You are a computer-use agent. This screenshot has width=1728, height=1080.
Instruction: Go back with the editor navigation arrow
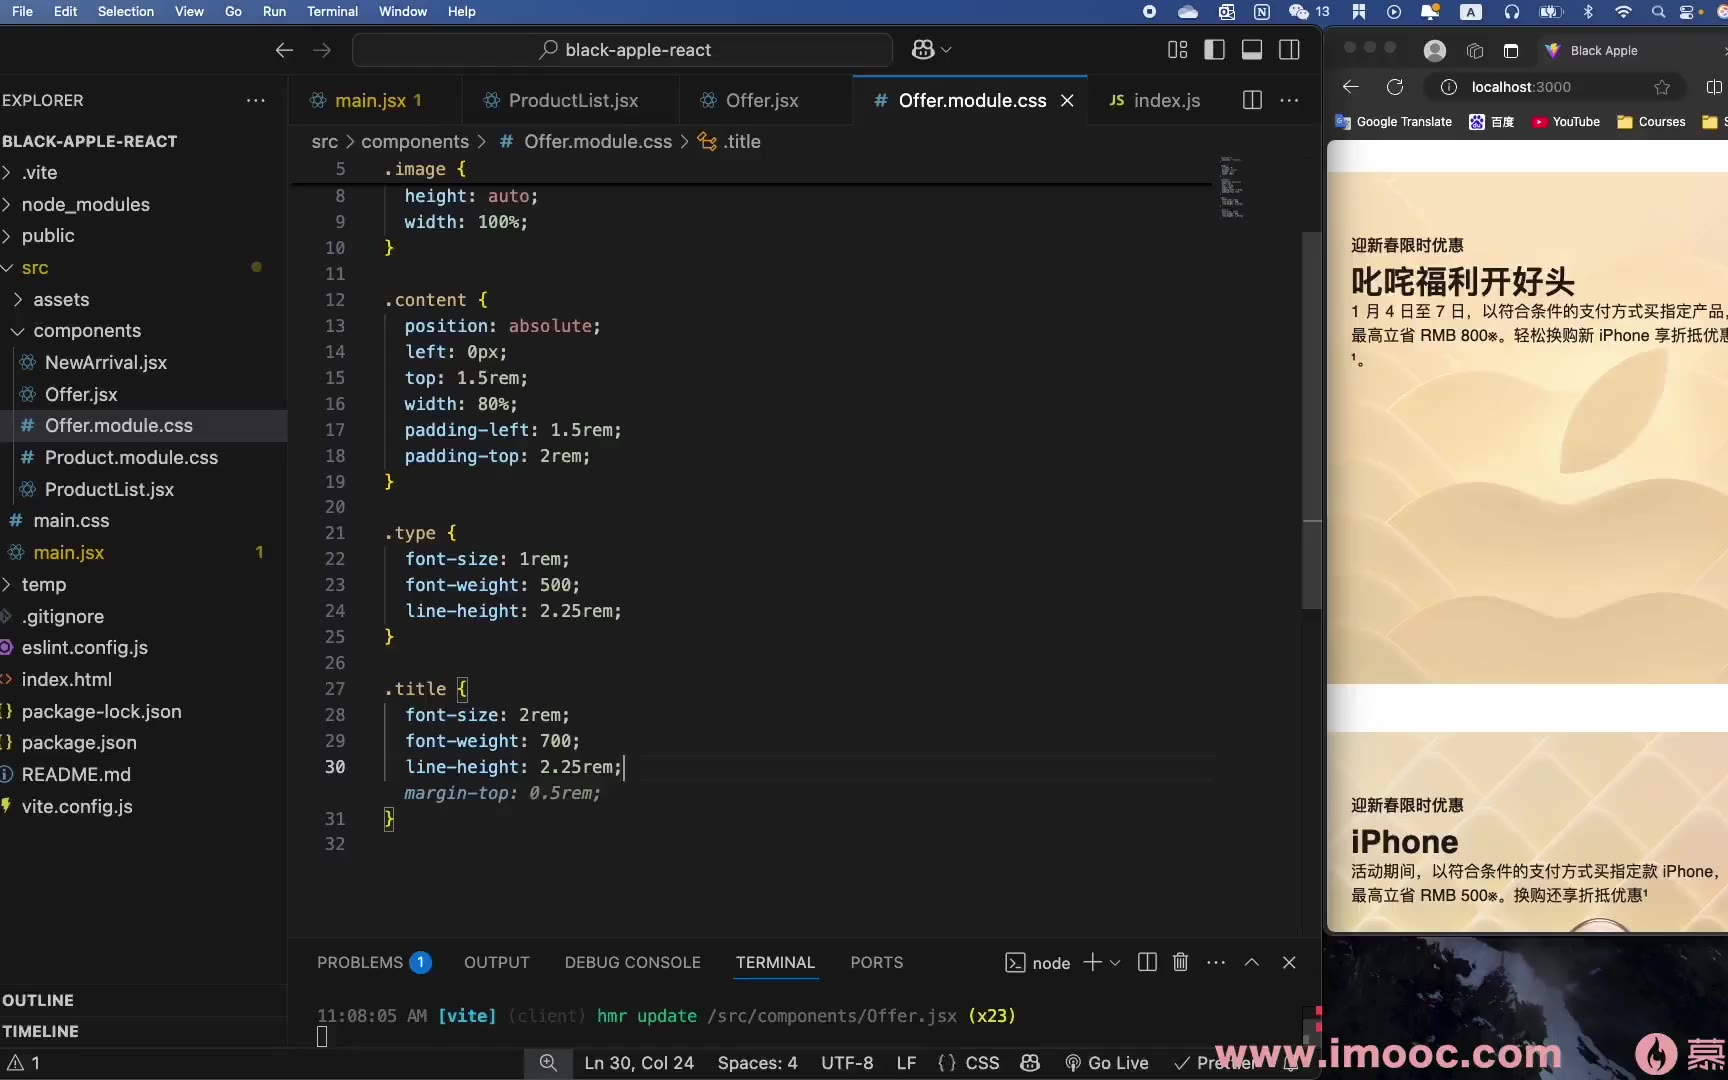pyautogui.click(x=284, y=50)
